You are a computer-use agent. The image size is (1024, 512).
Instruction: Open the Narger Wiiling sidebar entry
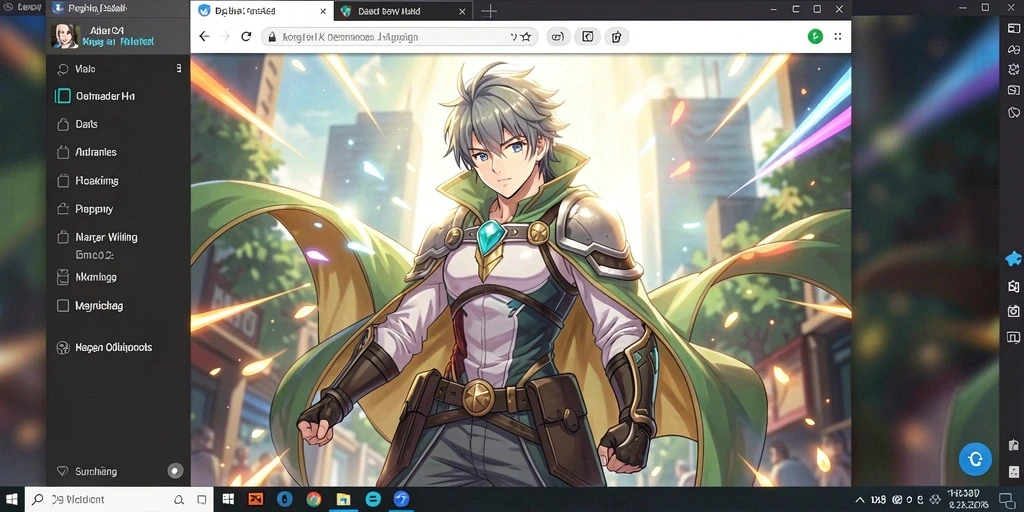point(106,237)
